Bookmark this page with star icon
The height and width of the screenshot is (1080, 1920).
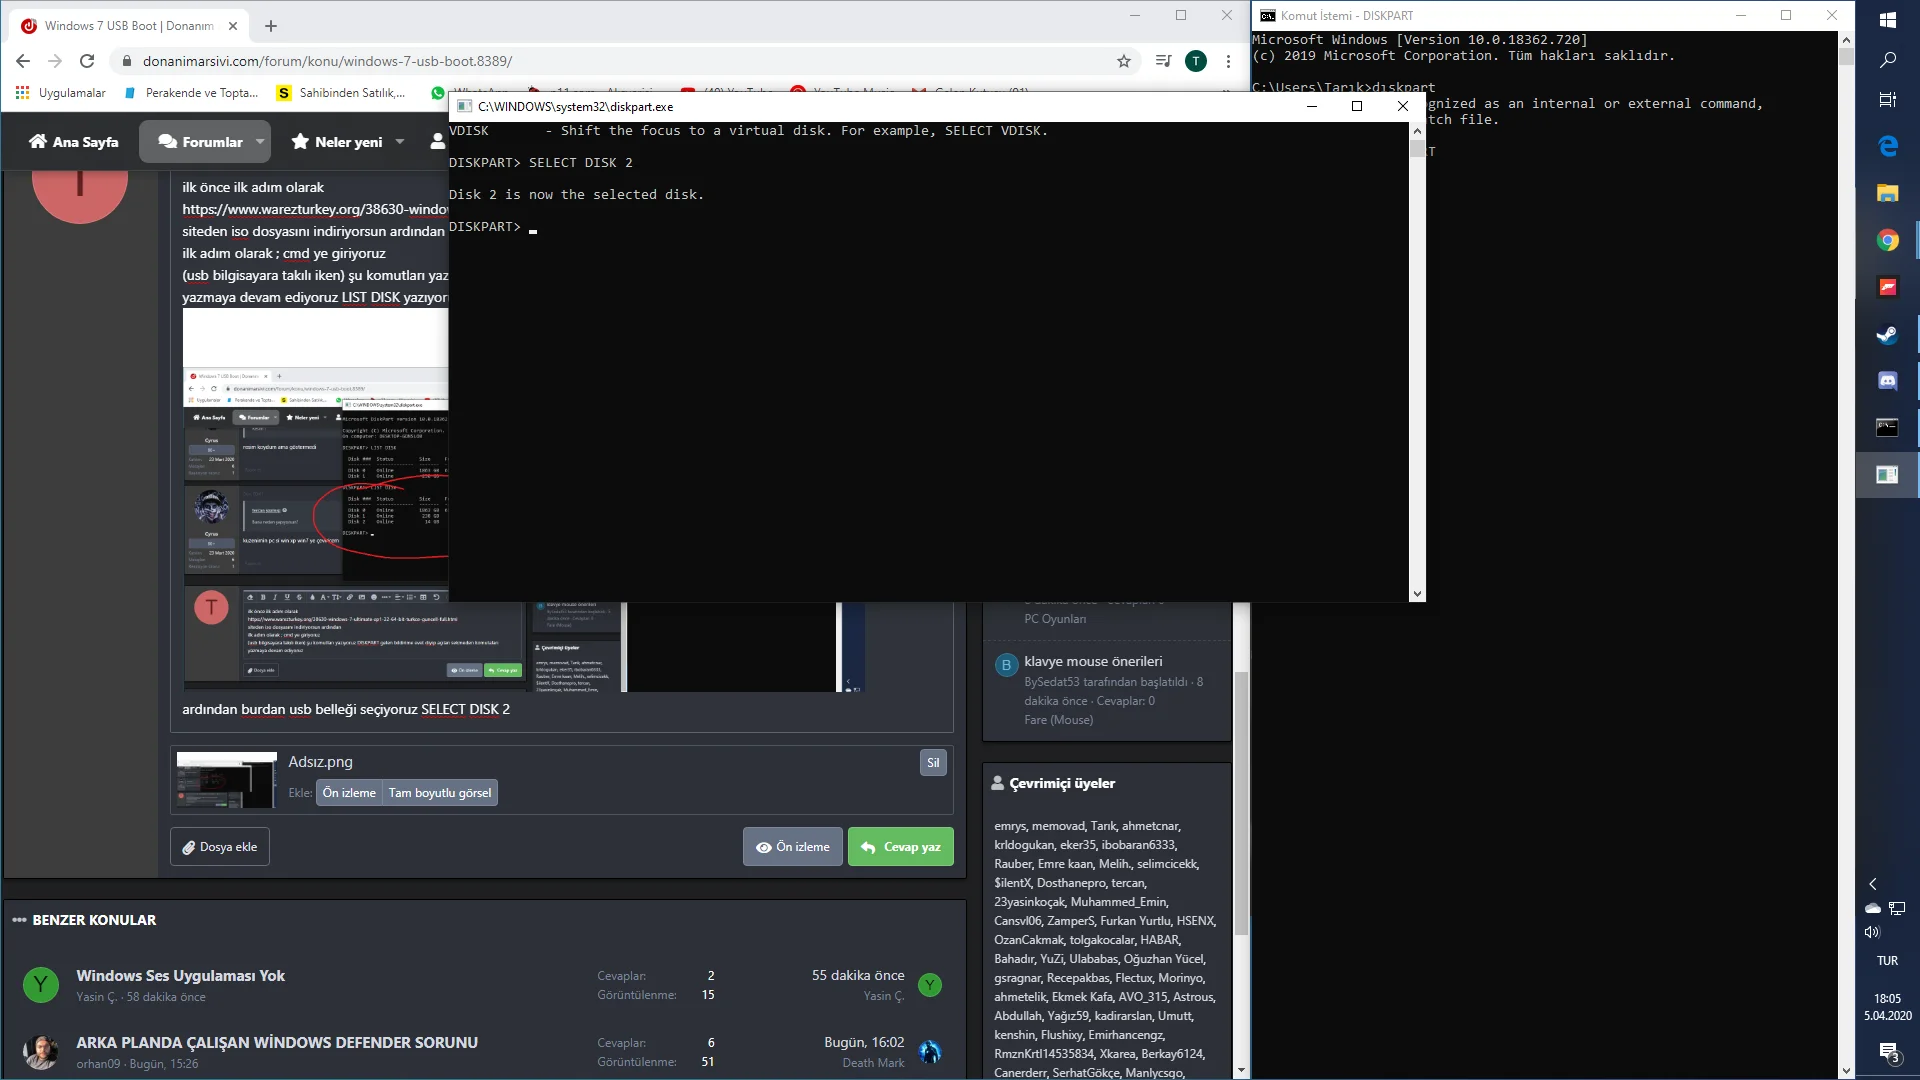click(x=1124, y=61)
